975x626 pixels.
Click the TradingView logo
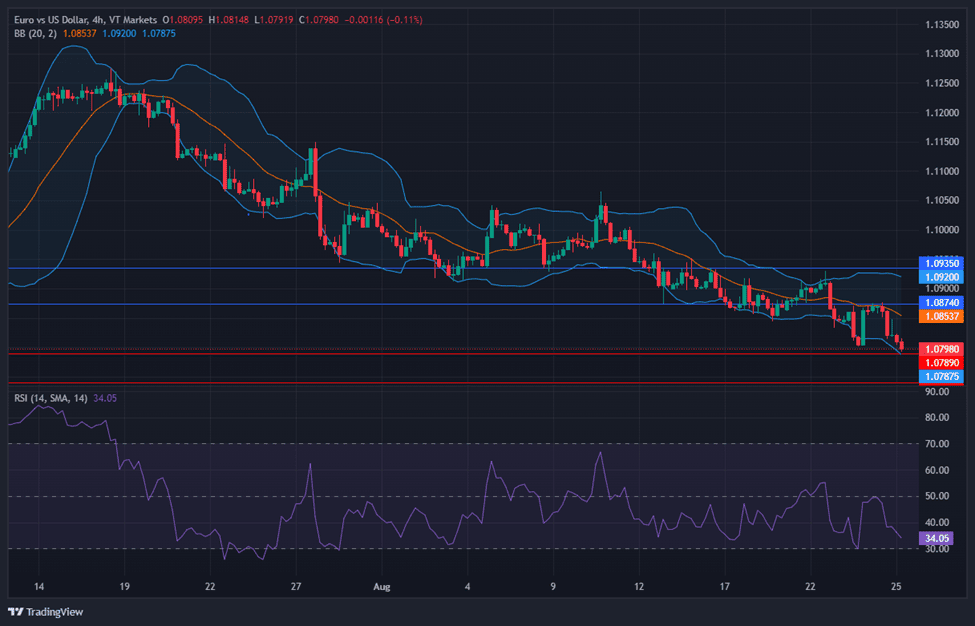47,612
